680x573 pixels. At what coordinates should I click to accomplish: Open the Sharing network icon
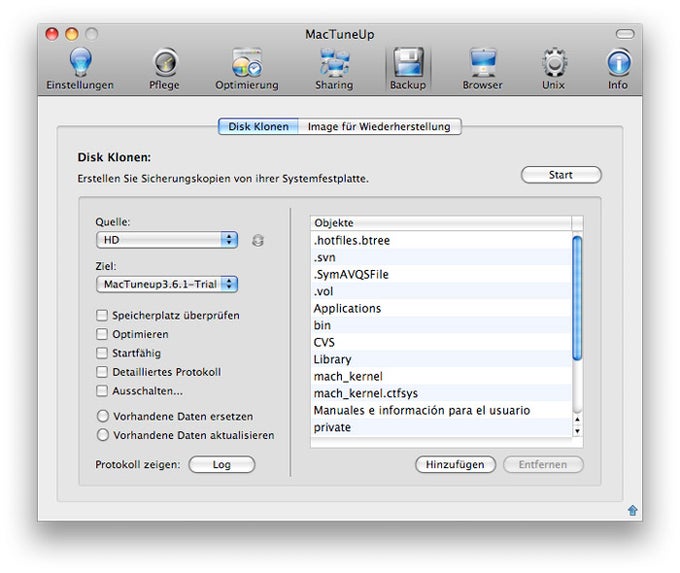point(334,63)
